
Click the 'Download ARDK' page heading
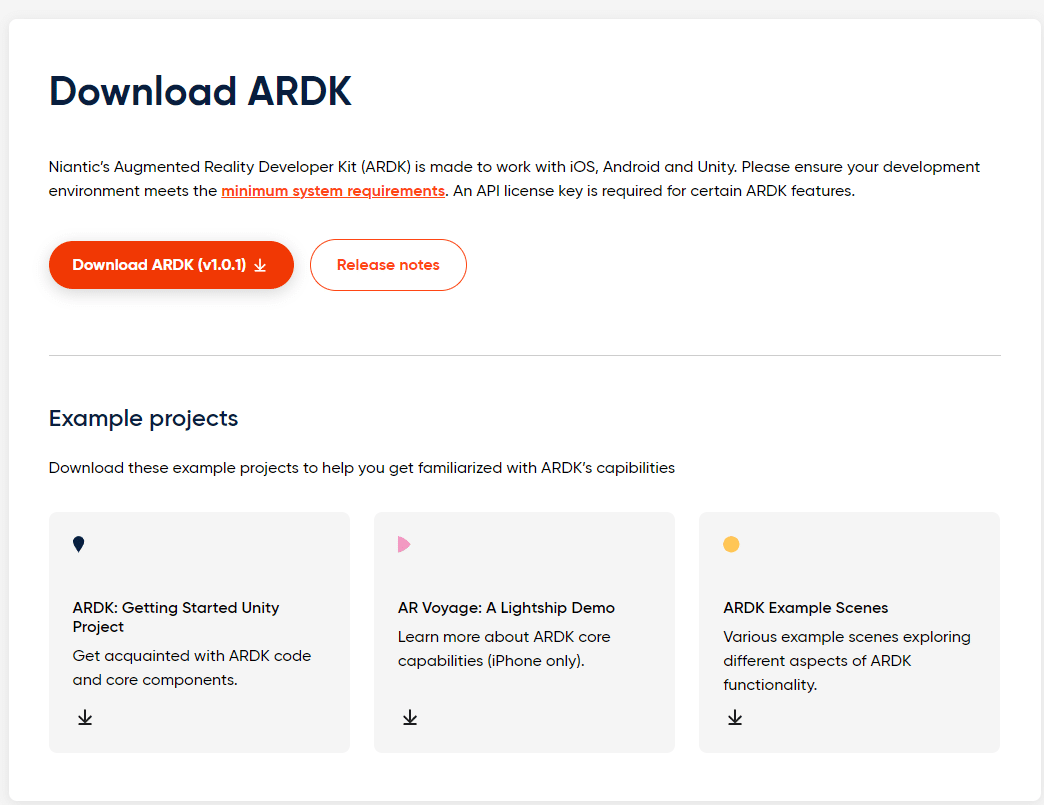(x=200, y=91)
